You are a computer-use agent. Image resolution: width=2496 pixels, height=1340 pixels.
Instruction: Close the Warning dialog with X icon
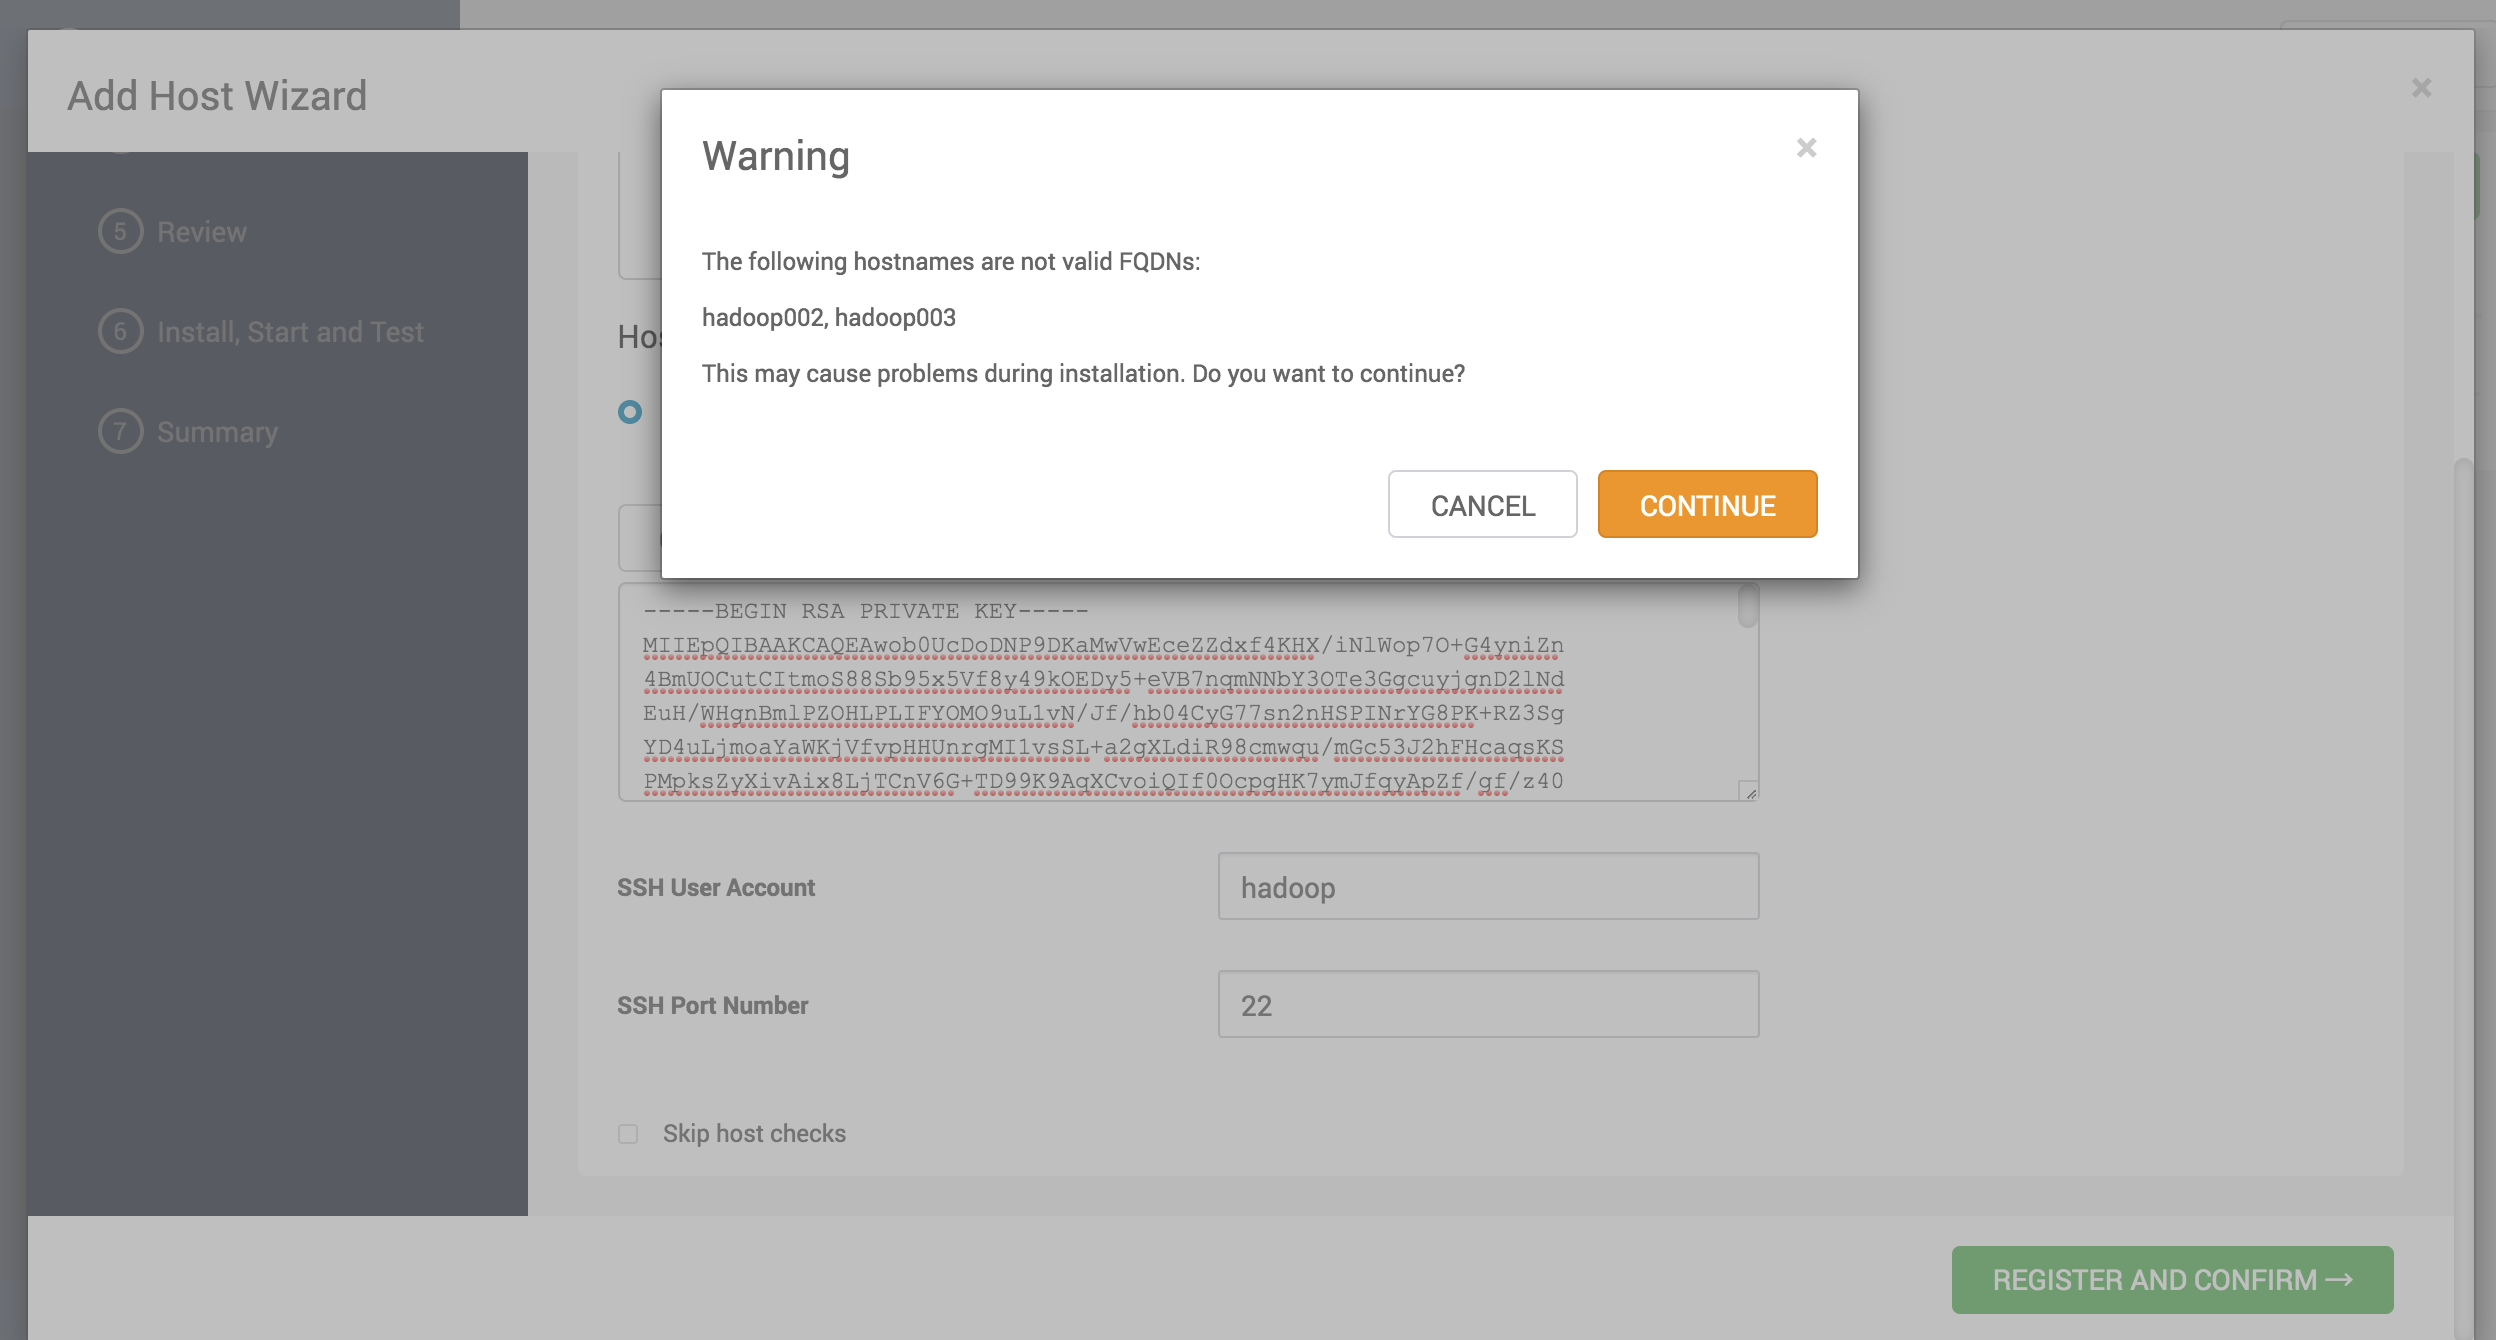tap(1806, 148)
